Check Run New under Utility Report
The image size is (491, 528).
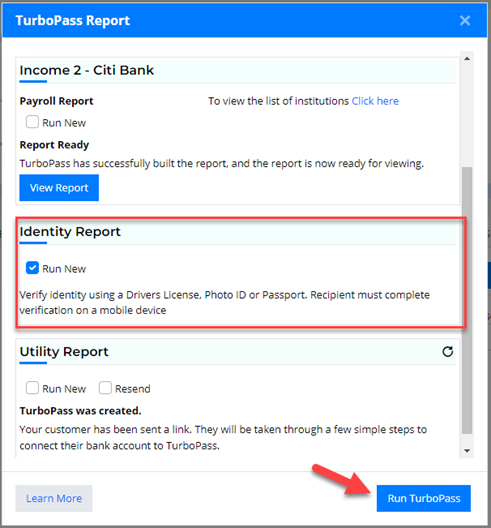[32, 388]
